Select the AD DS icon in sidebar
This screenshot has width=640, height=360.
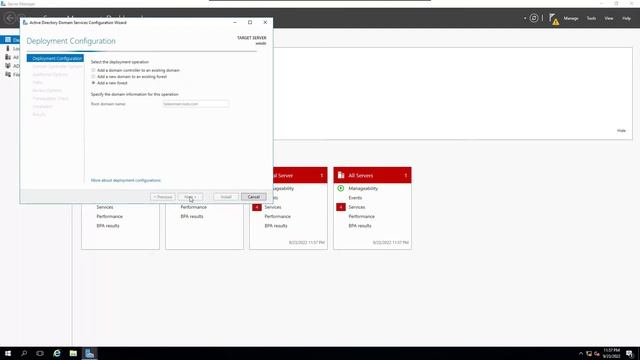(8, 66)
